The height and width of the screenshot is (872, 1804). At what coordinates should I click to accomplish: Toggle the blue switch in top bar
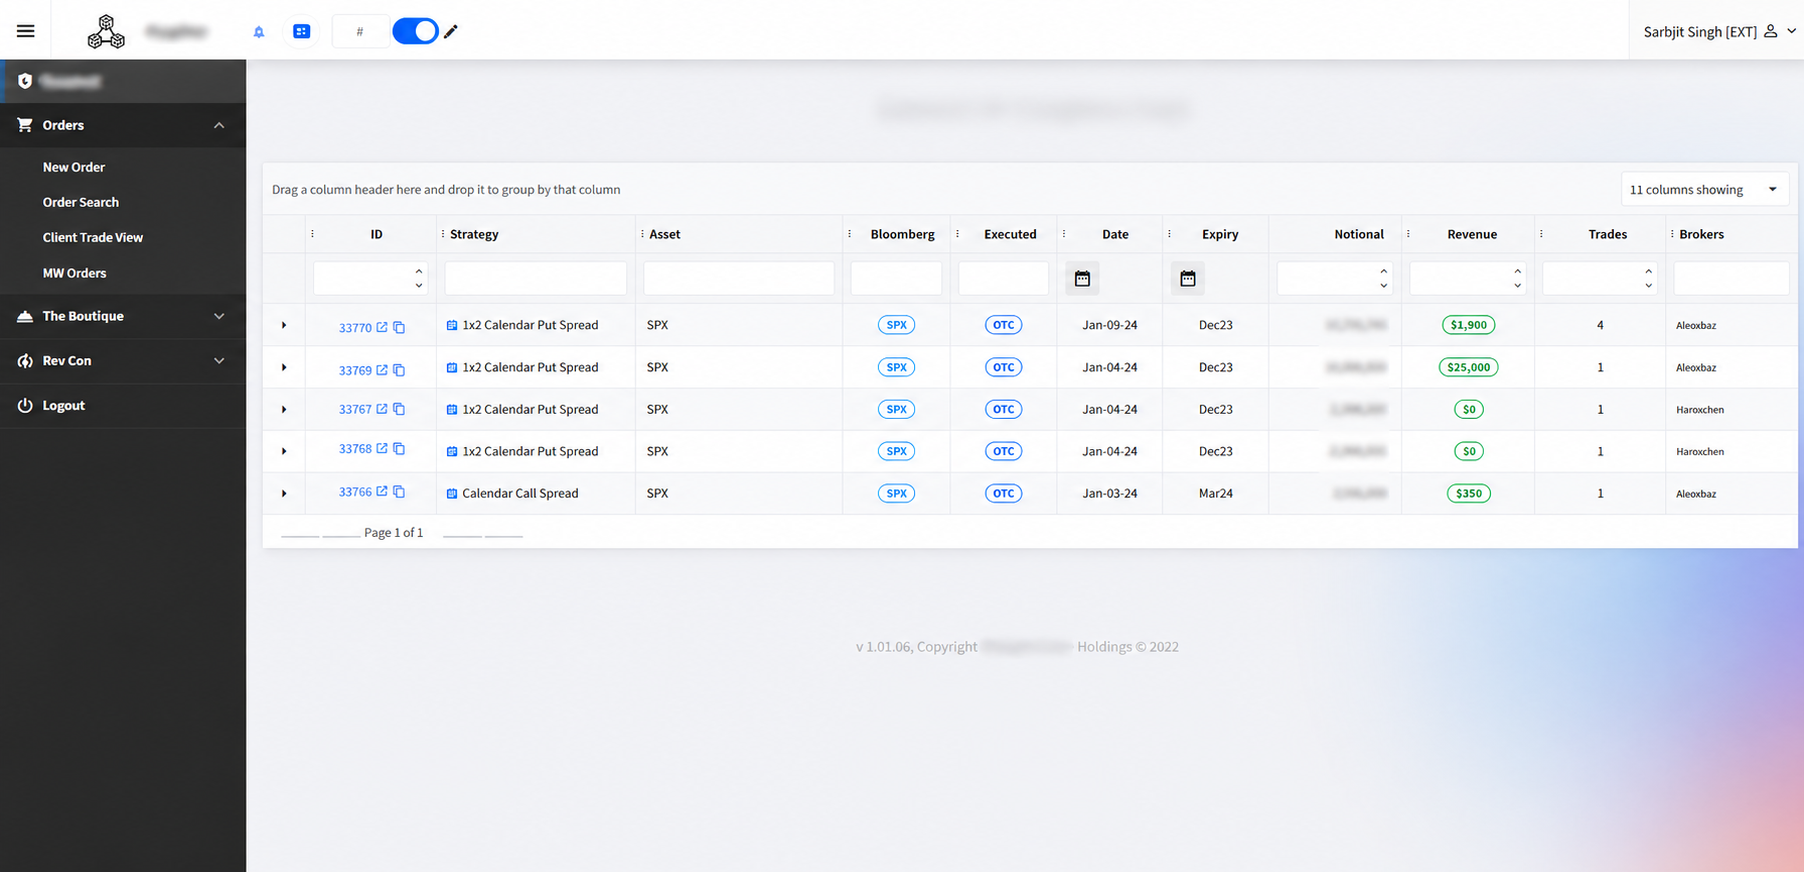(x=415, y=31)
